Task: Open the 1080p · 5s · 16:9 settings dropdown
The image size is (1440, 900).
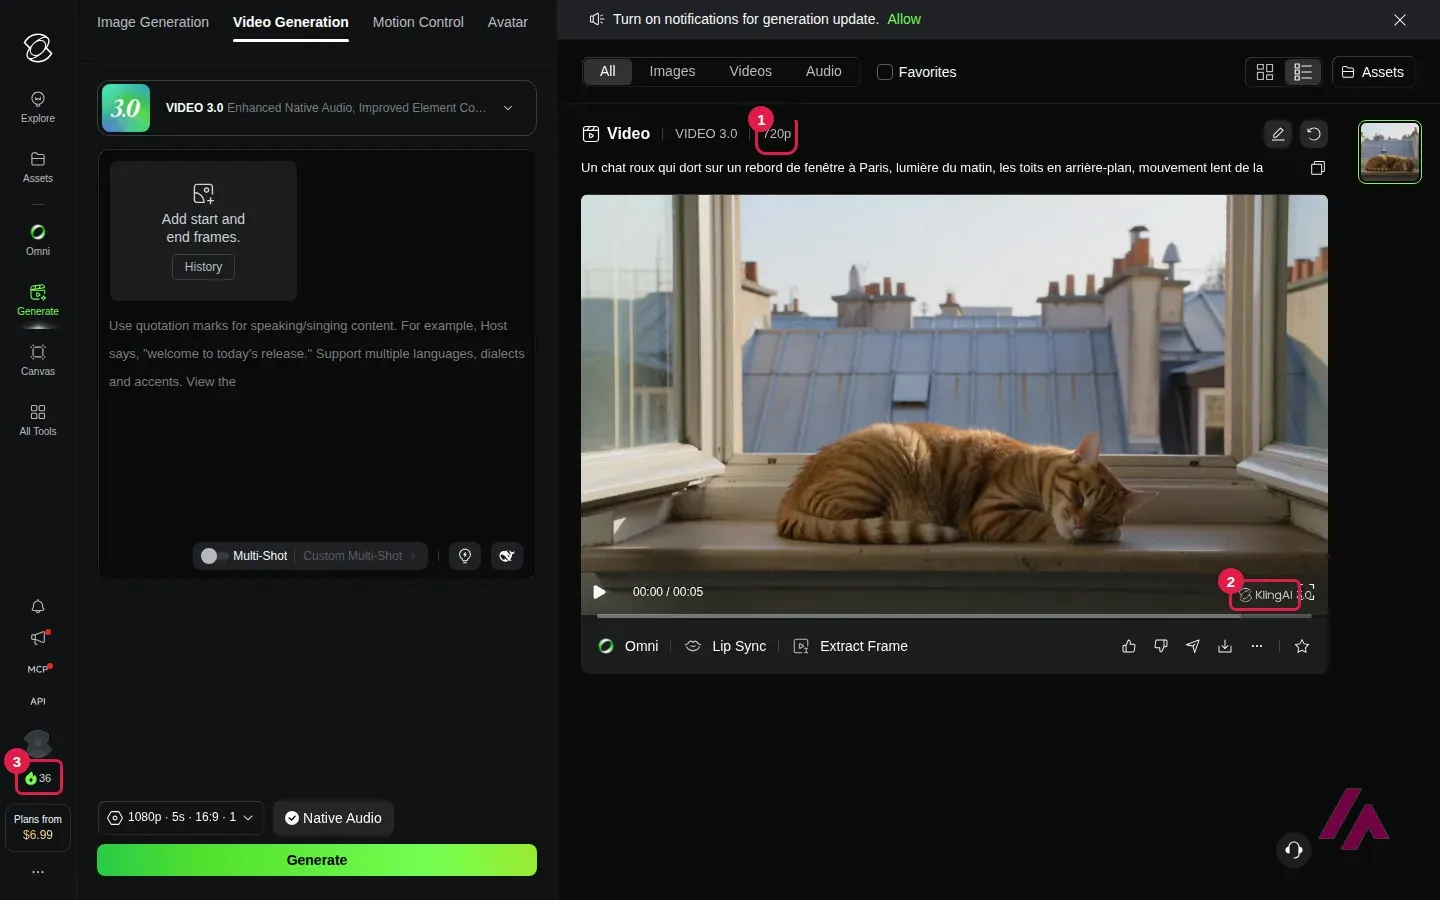Action: tap(181, 818)
